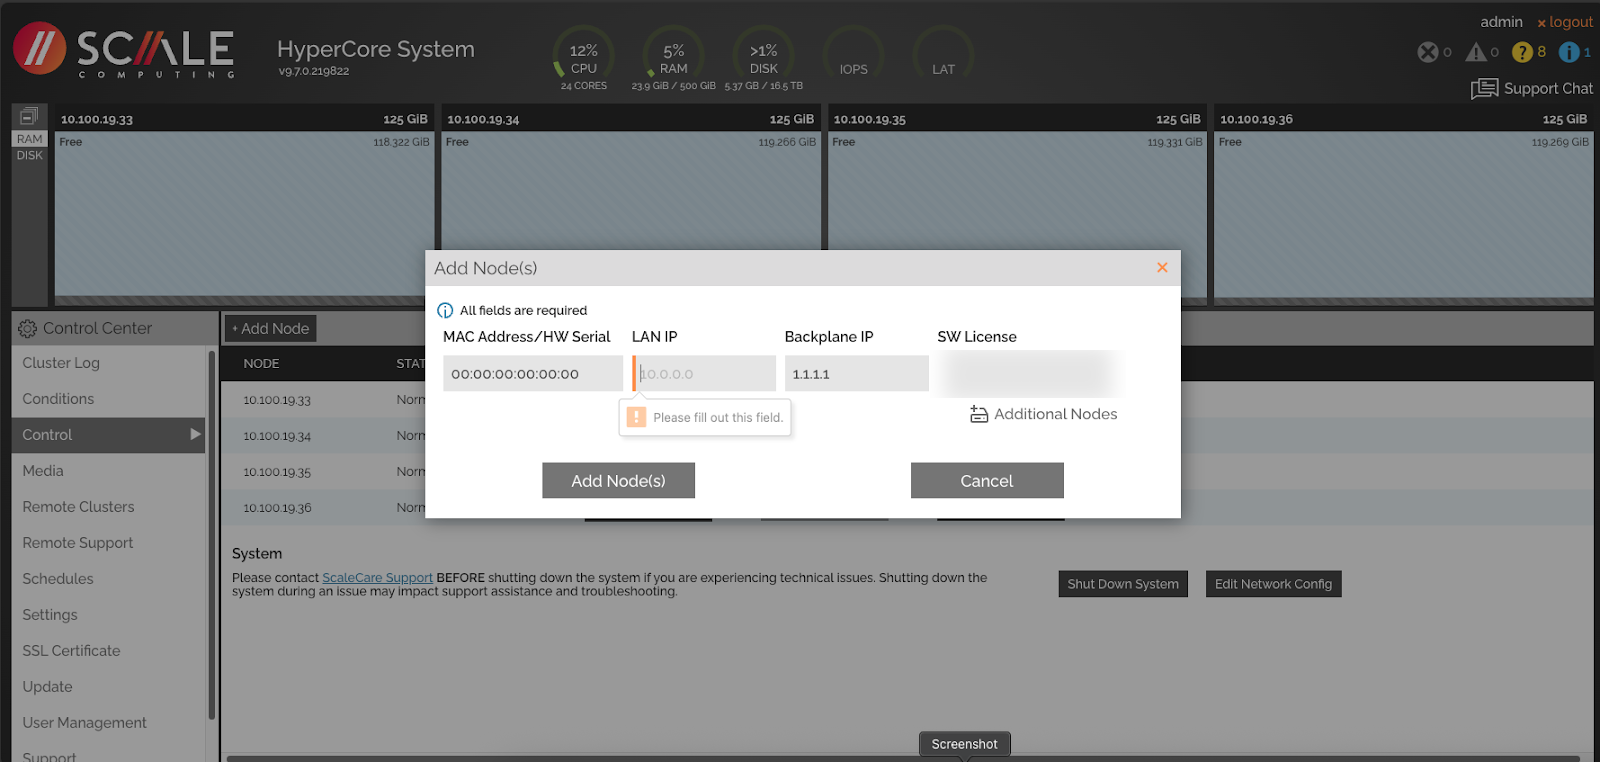
Task: Show the blue info notices icon
Action: click(1569, 52)
